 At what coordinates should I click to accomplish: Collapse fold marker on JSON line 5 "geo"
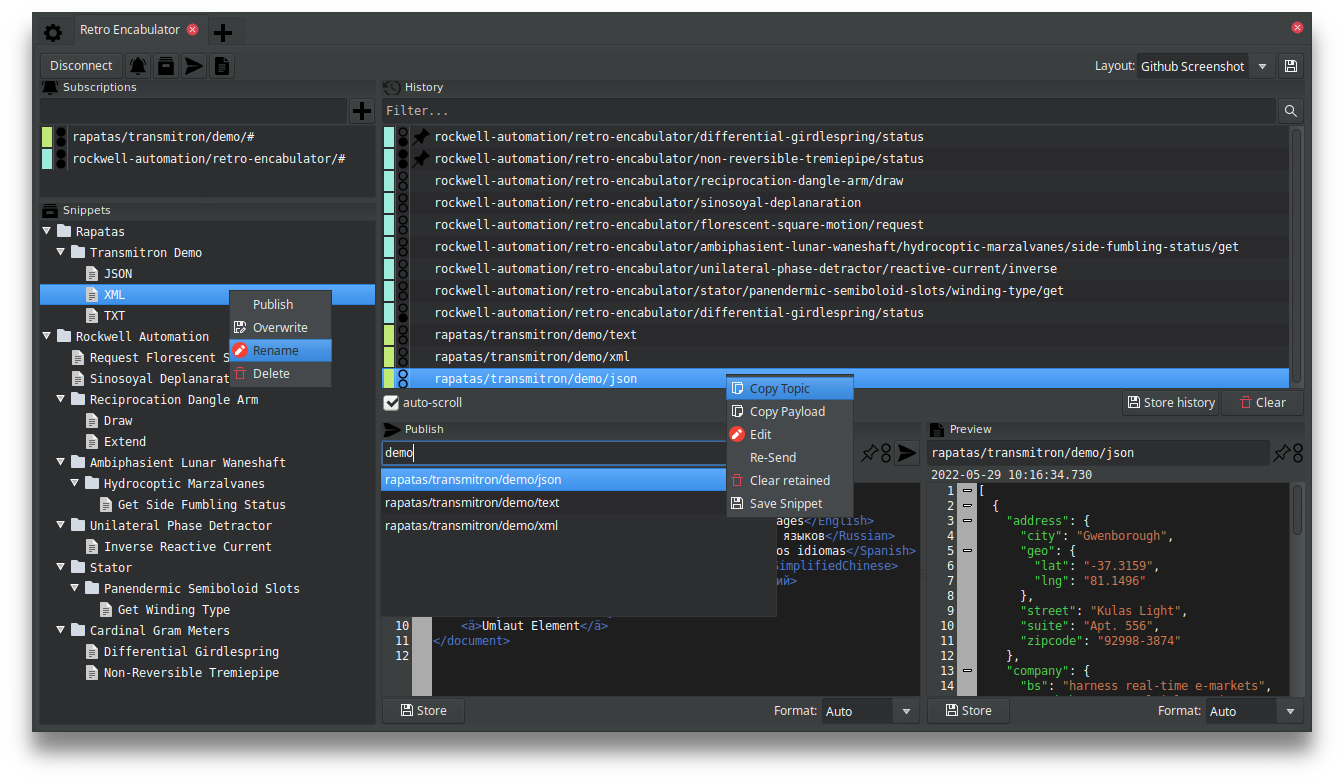click(x=966, y=550)
